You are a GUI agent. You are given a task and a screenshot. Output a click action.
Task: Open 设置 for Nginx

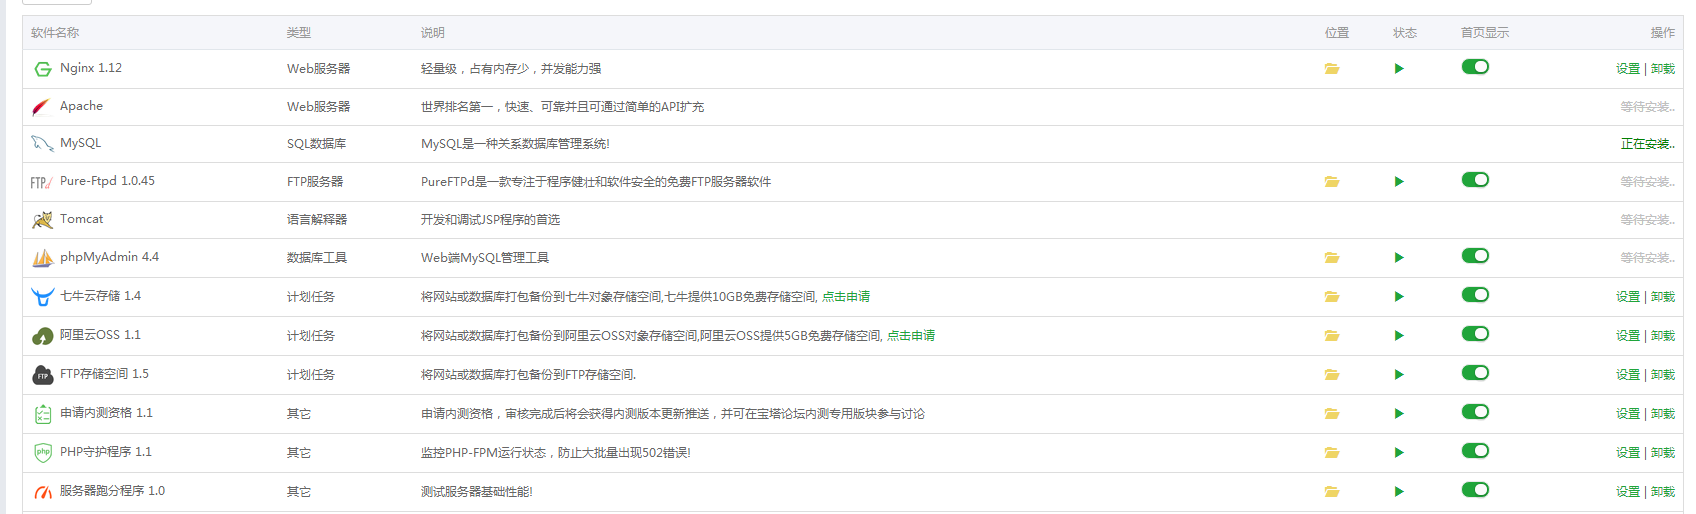(1628, 69)
